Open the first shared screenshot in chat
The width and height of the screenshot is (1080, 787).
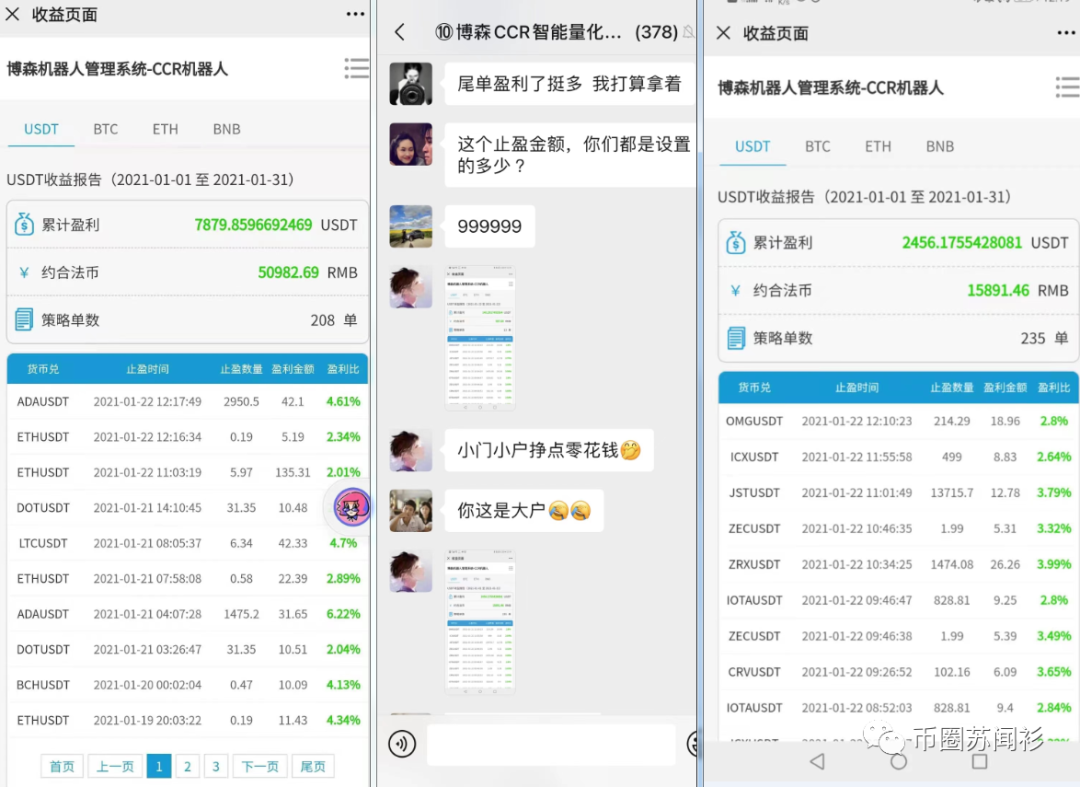480,337
